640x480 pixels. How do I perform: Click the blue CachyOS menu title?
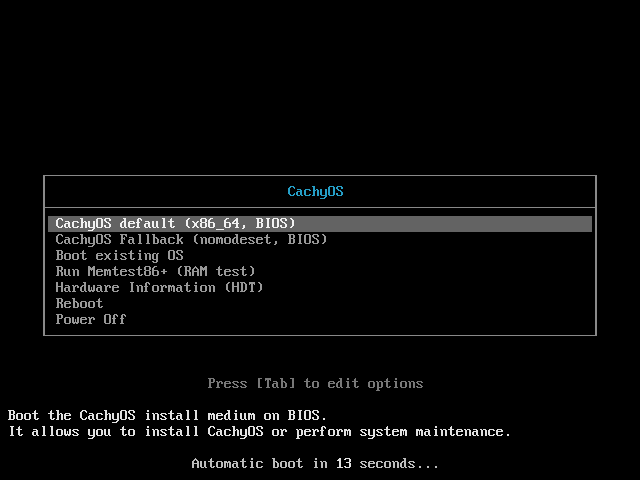point(315,191)
